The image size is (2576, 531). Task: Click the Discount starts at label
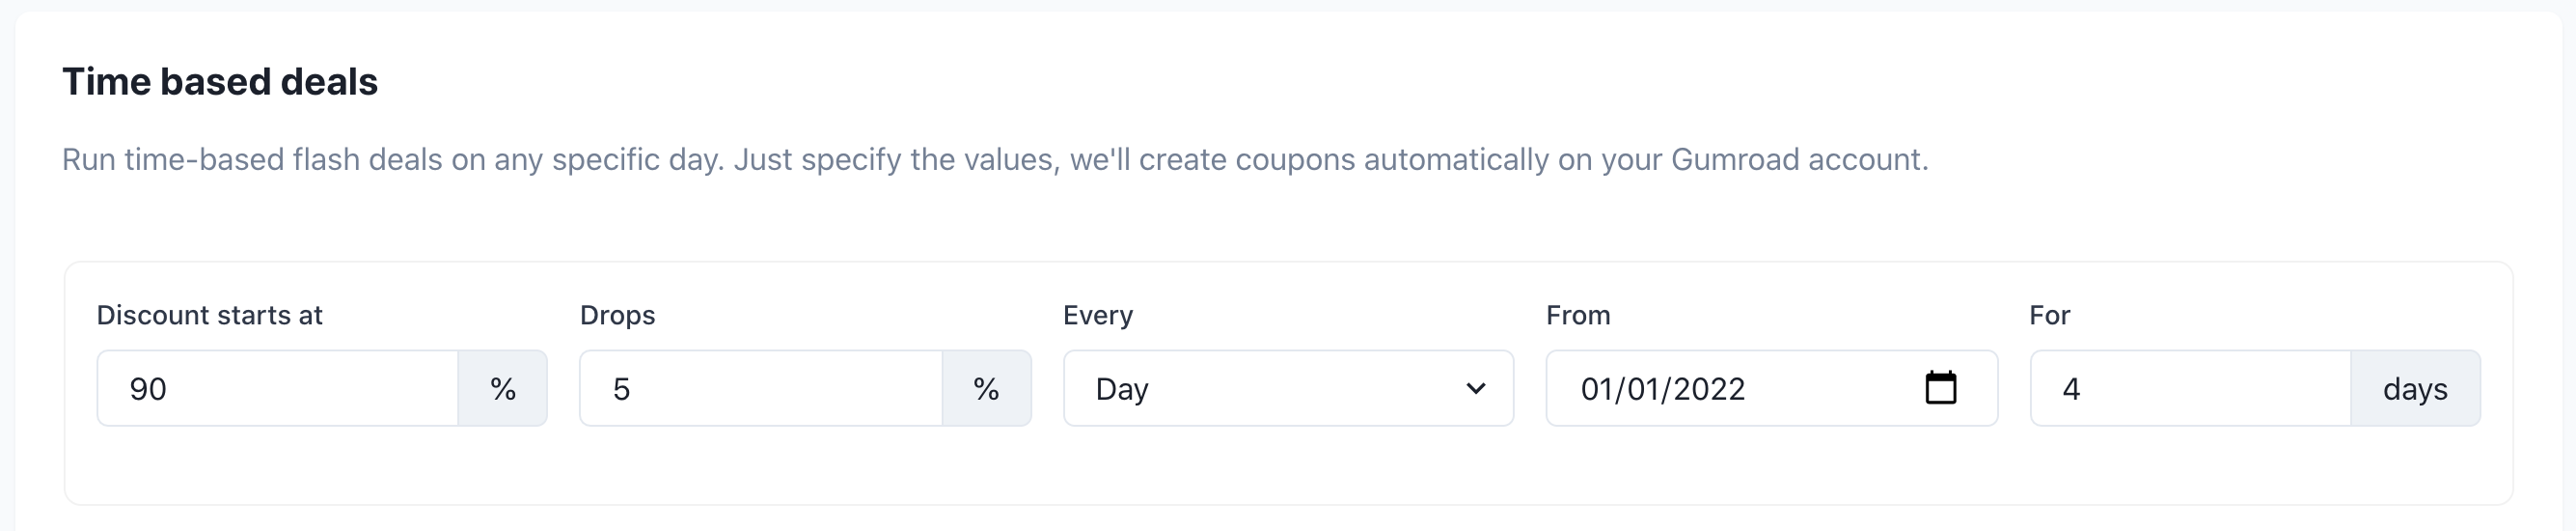[x=209, y=315]
